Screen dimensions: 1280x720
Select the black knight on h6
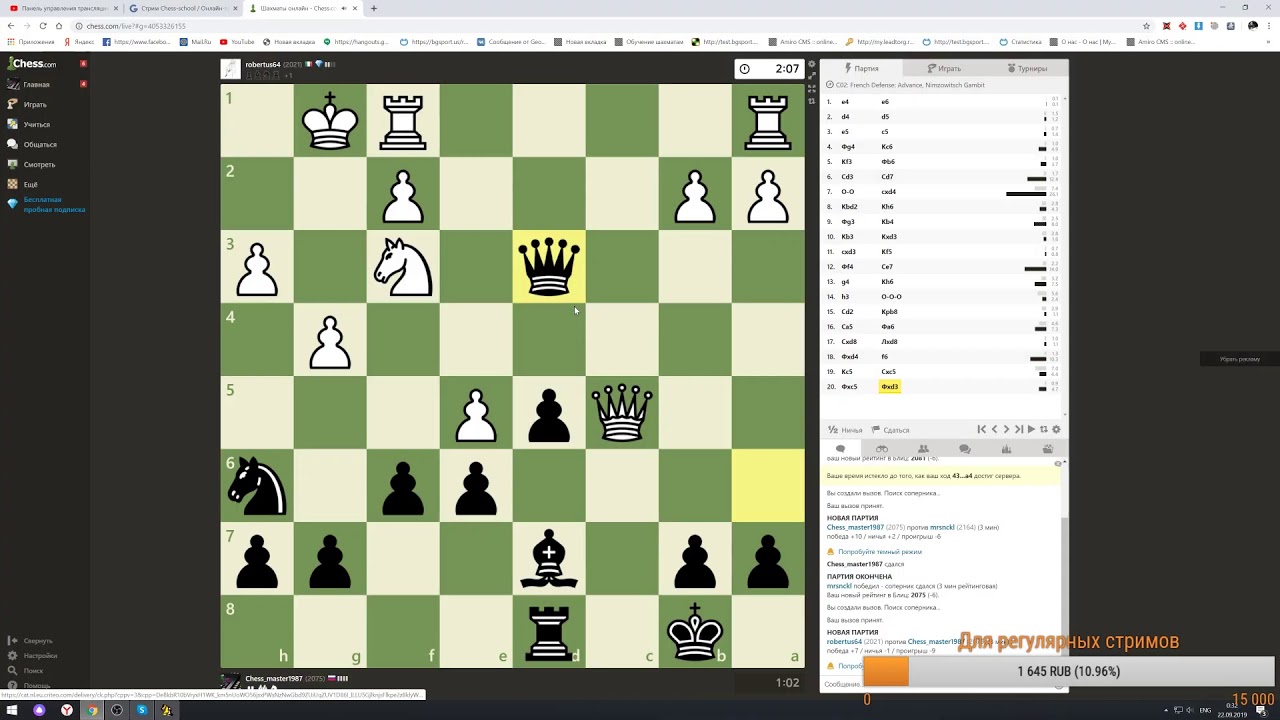point(257,485)
